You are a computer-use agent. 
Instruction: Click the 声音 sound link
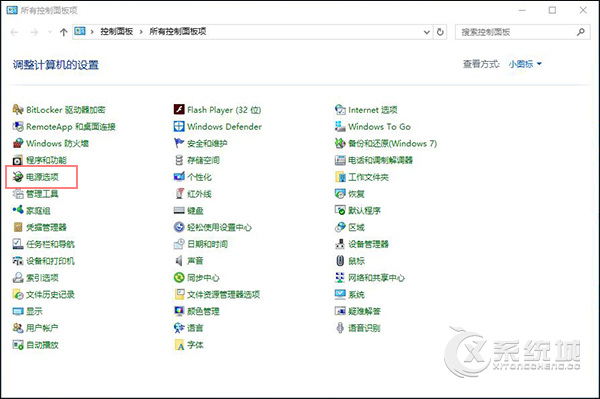point(195,261)
